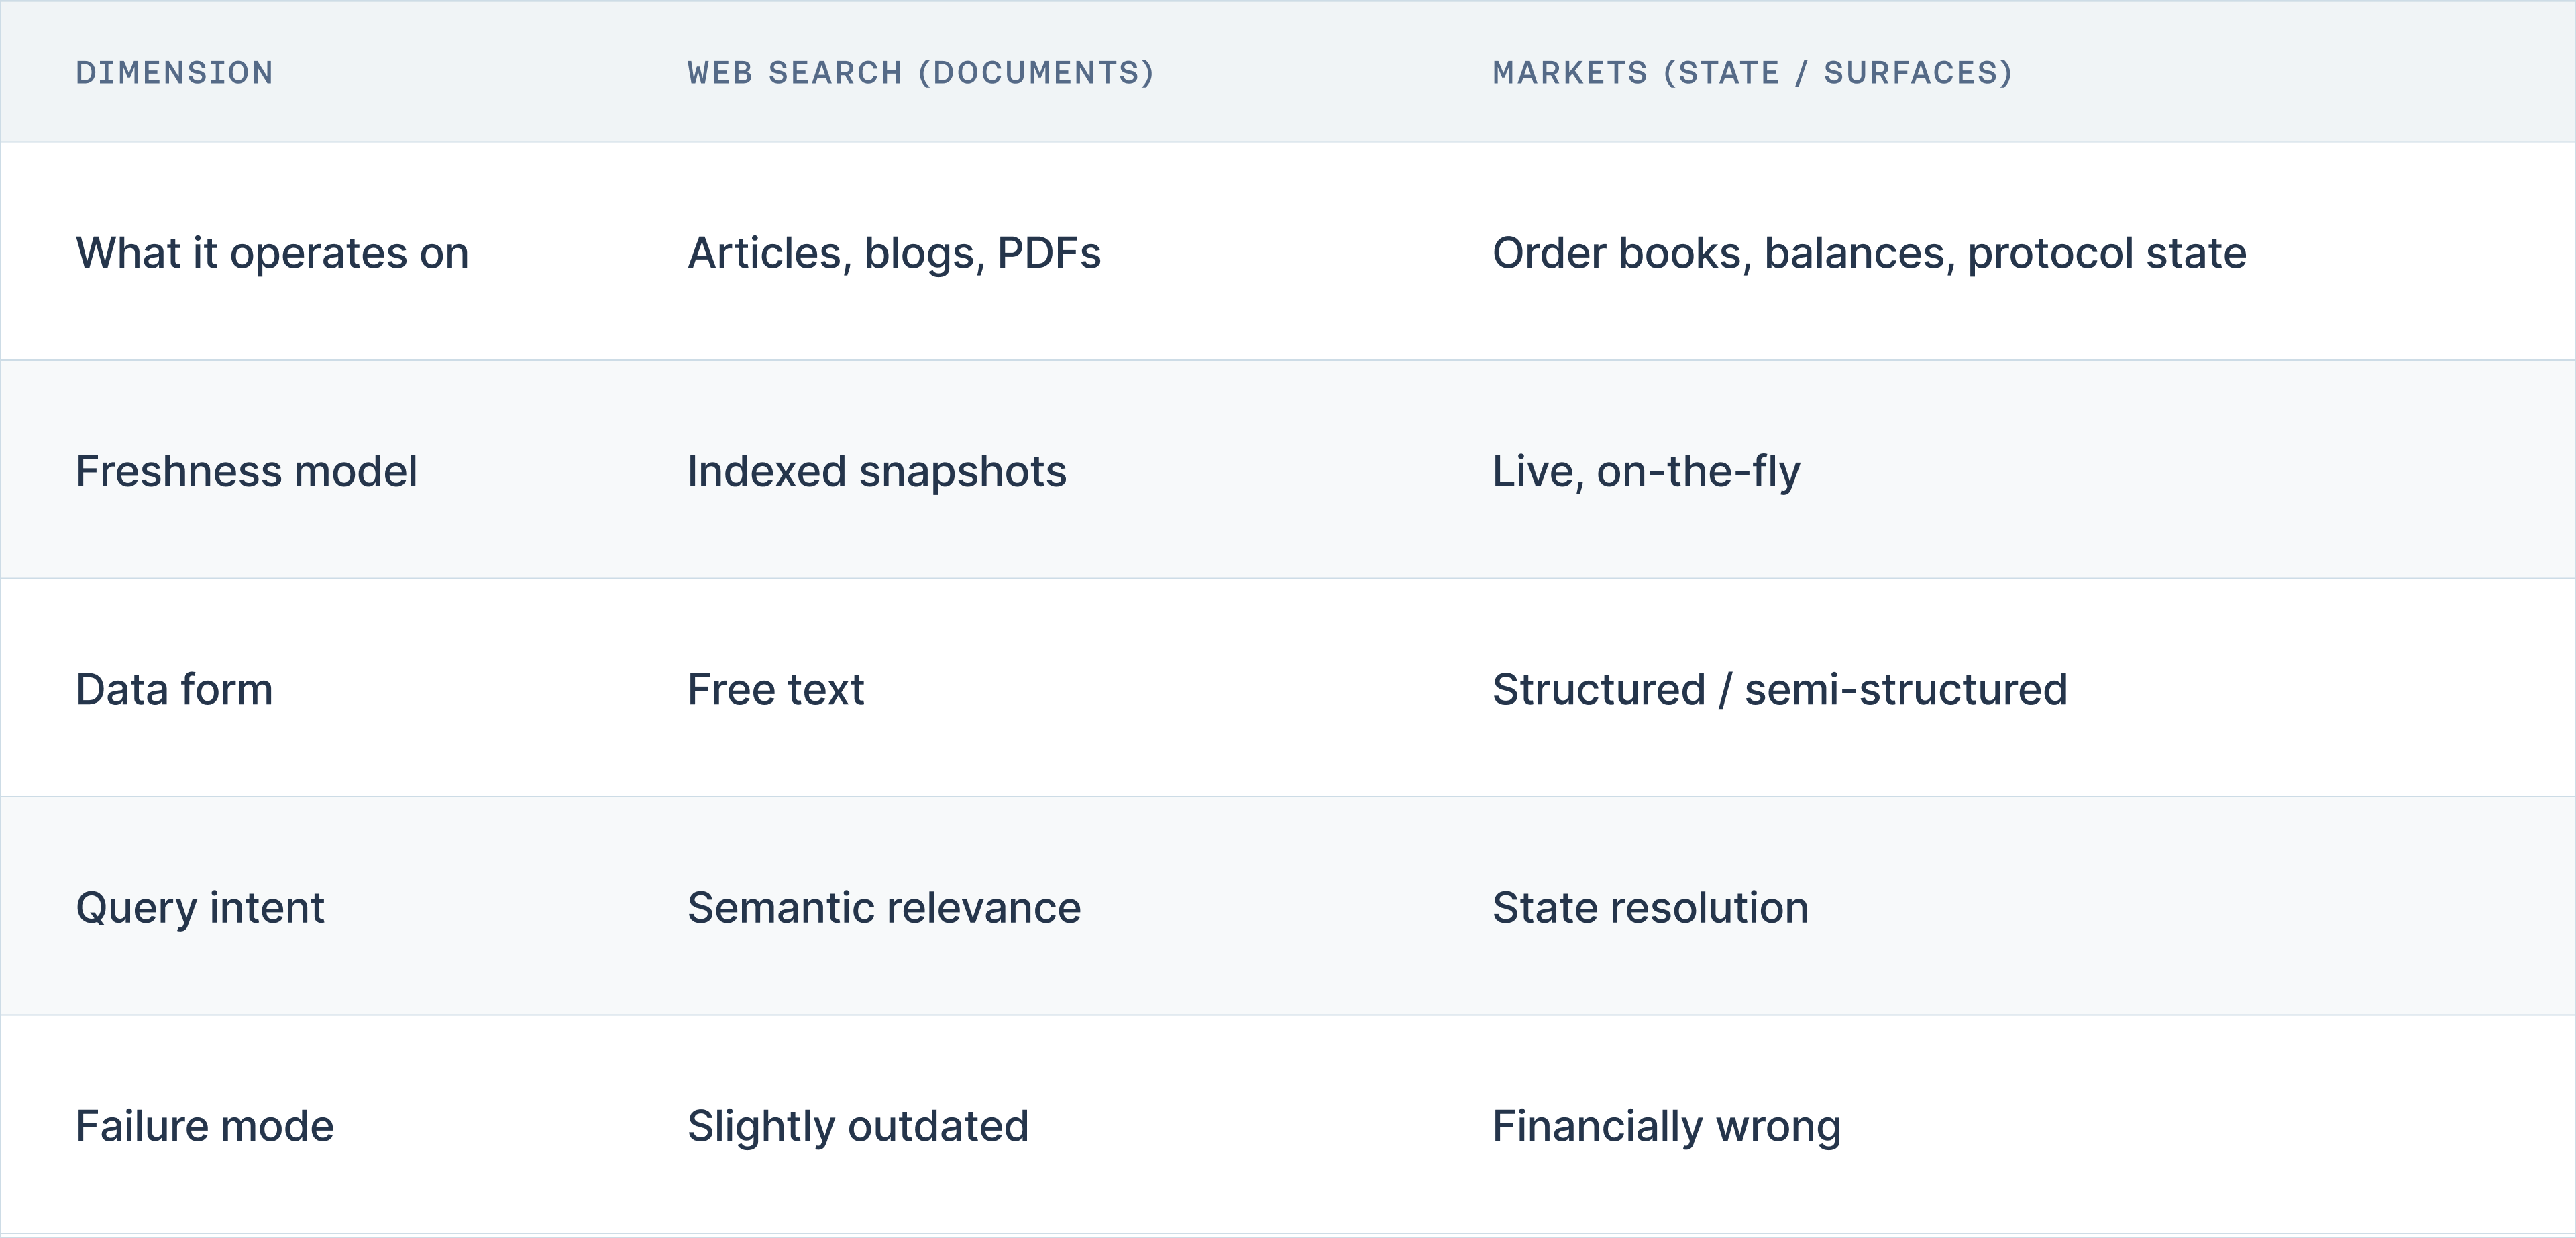2576x1238 pixels.
Task: Click the 'Articles, blogs, PDFs' cell
Action: point(893,253)
